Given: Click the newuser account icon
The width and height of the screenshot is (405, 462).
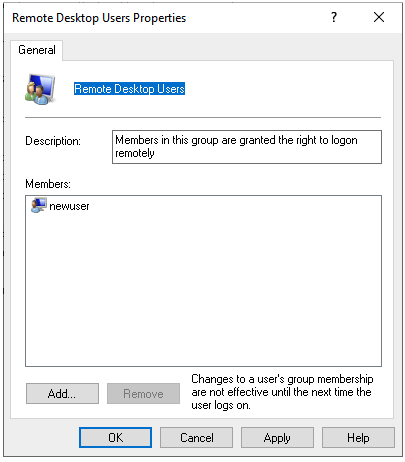Looking at the screenshot, I should 39,205.
